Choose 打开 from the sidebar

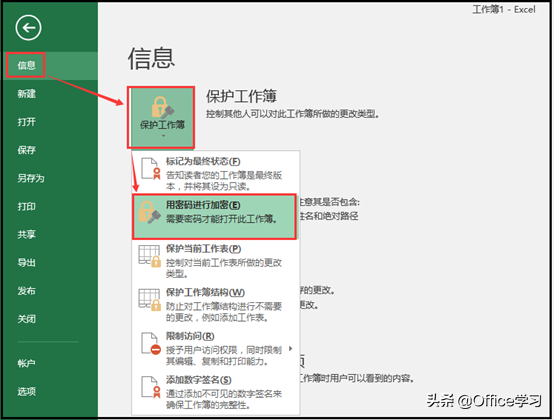27,122
